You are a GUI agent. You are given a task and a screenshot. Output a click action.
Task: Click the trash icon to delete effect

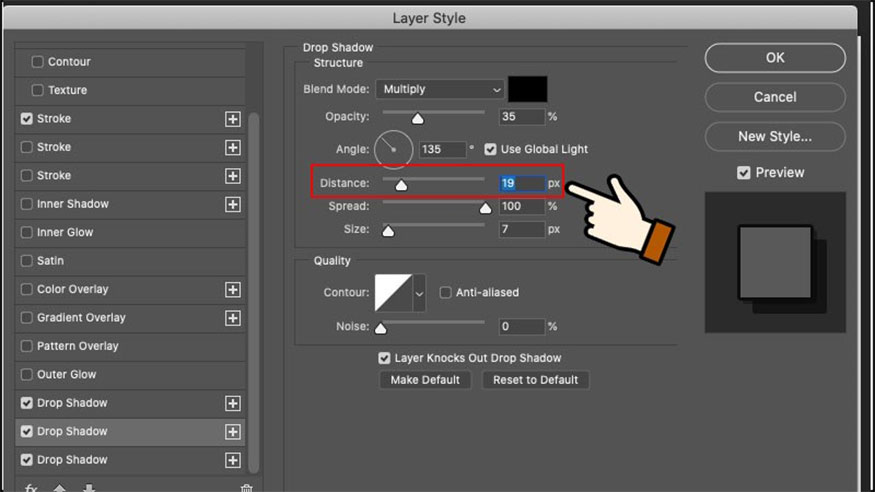246,488
